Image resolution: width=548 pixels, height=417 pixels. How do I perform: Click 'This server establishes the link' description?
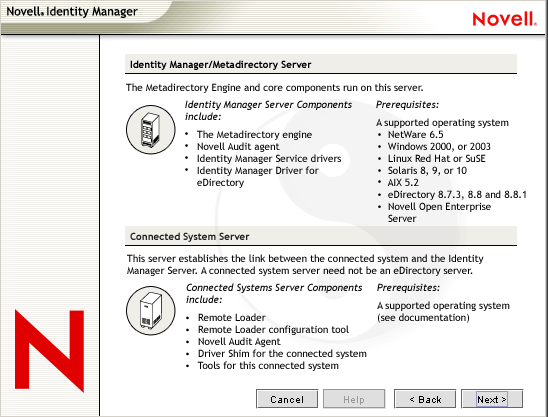[x=305, y=264]
